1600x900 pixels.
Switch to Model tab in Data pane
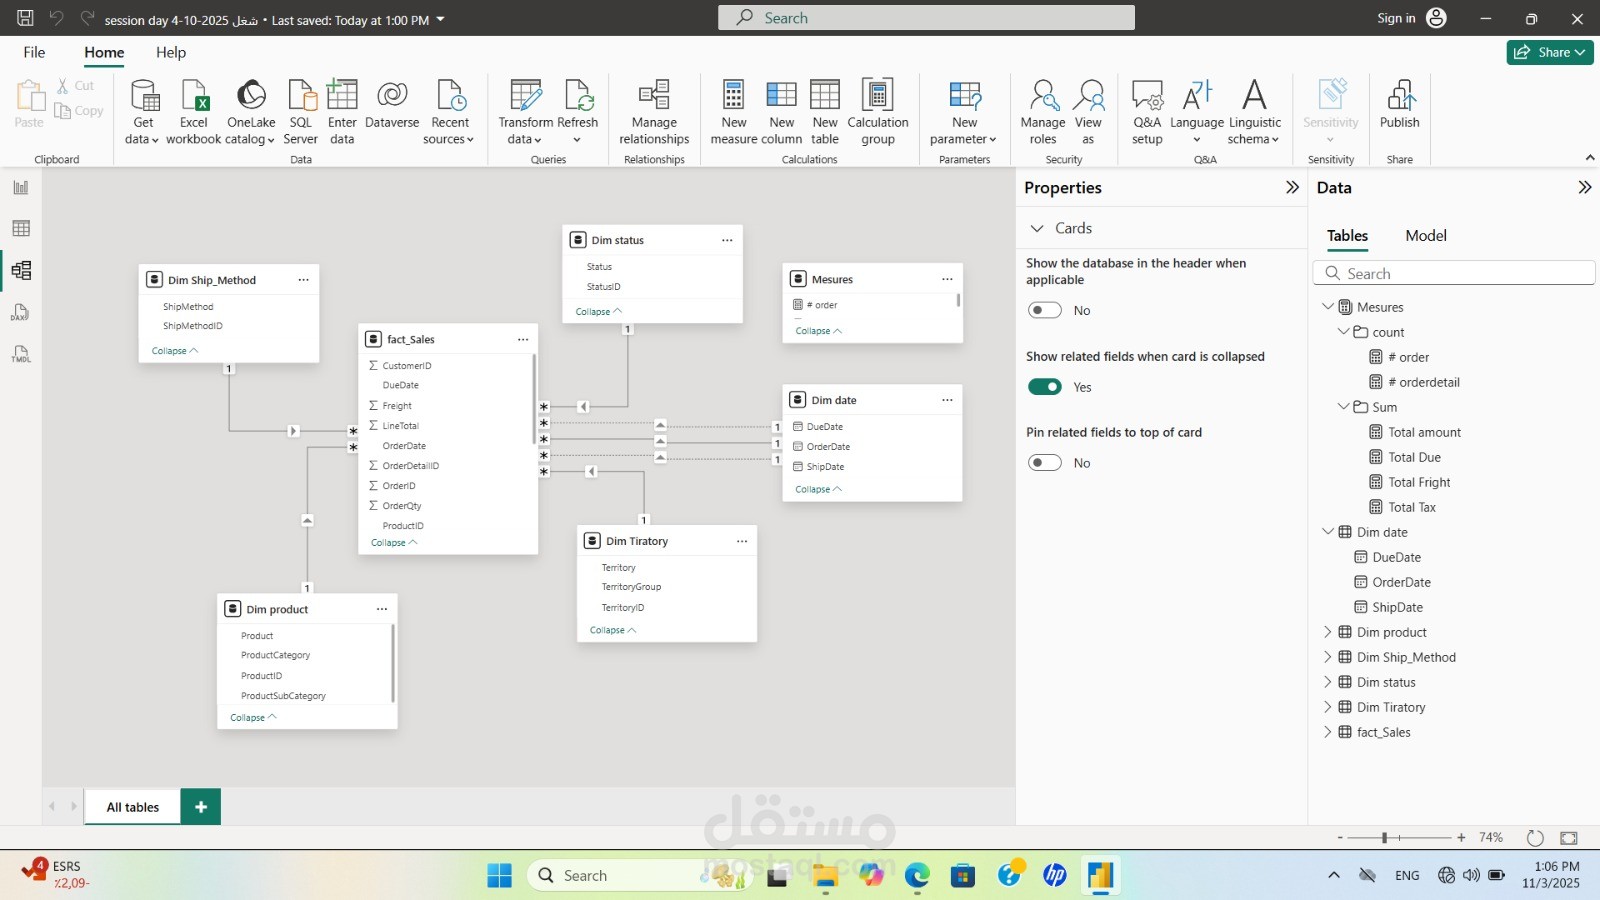pos(1425,235)
